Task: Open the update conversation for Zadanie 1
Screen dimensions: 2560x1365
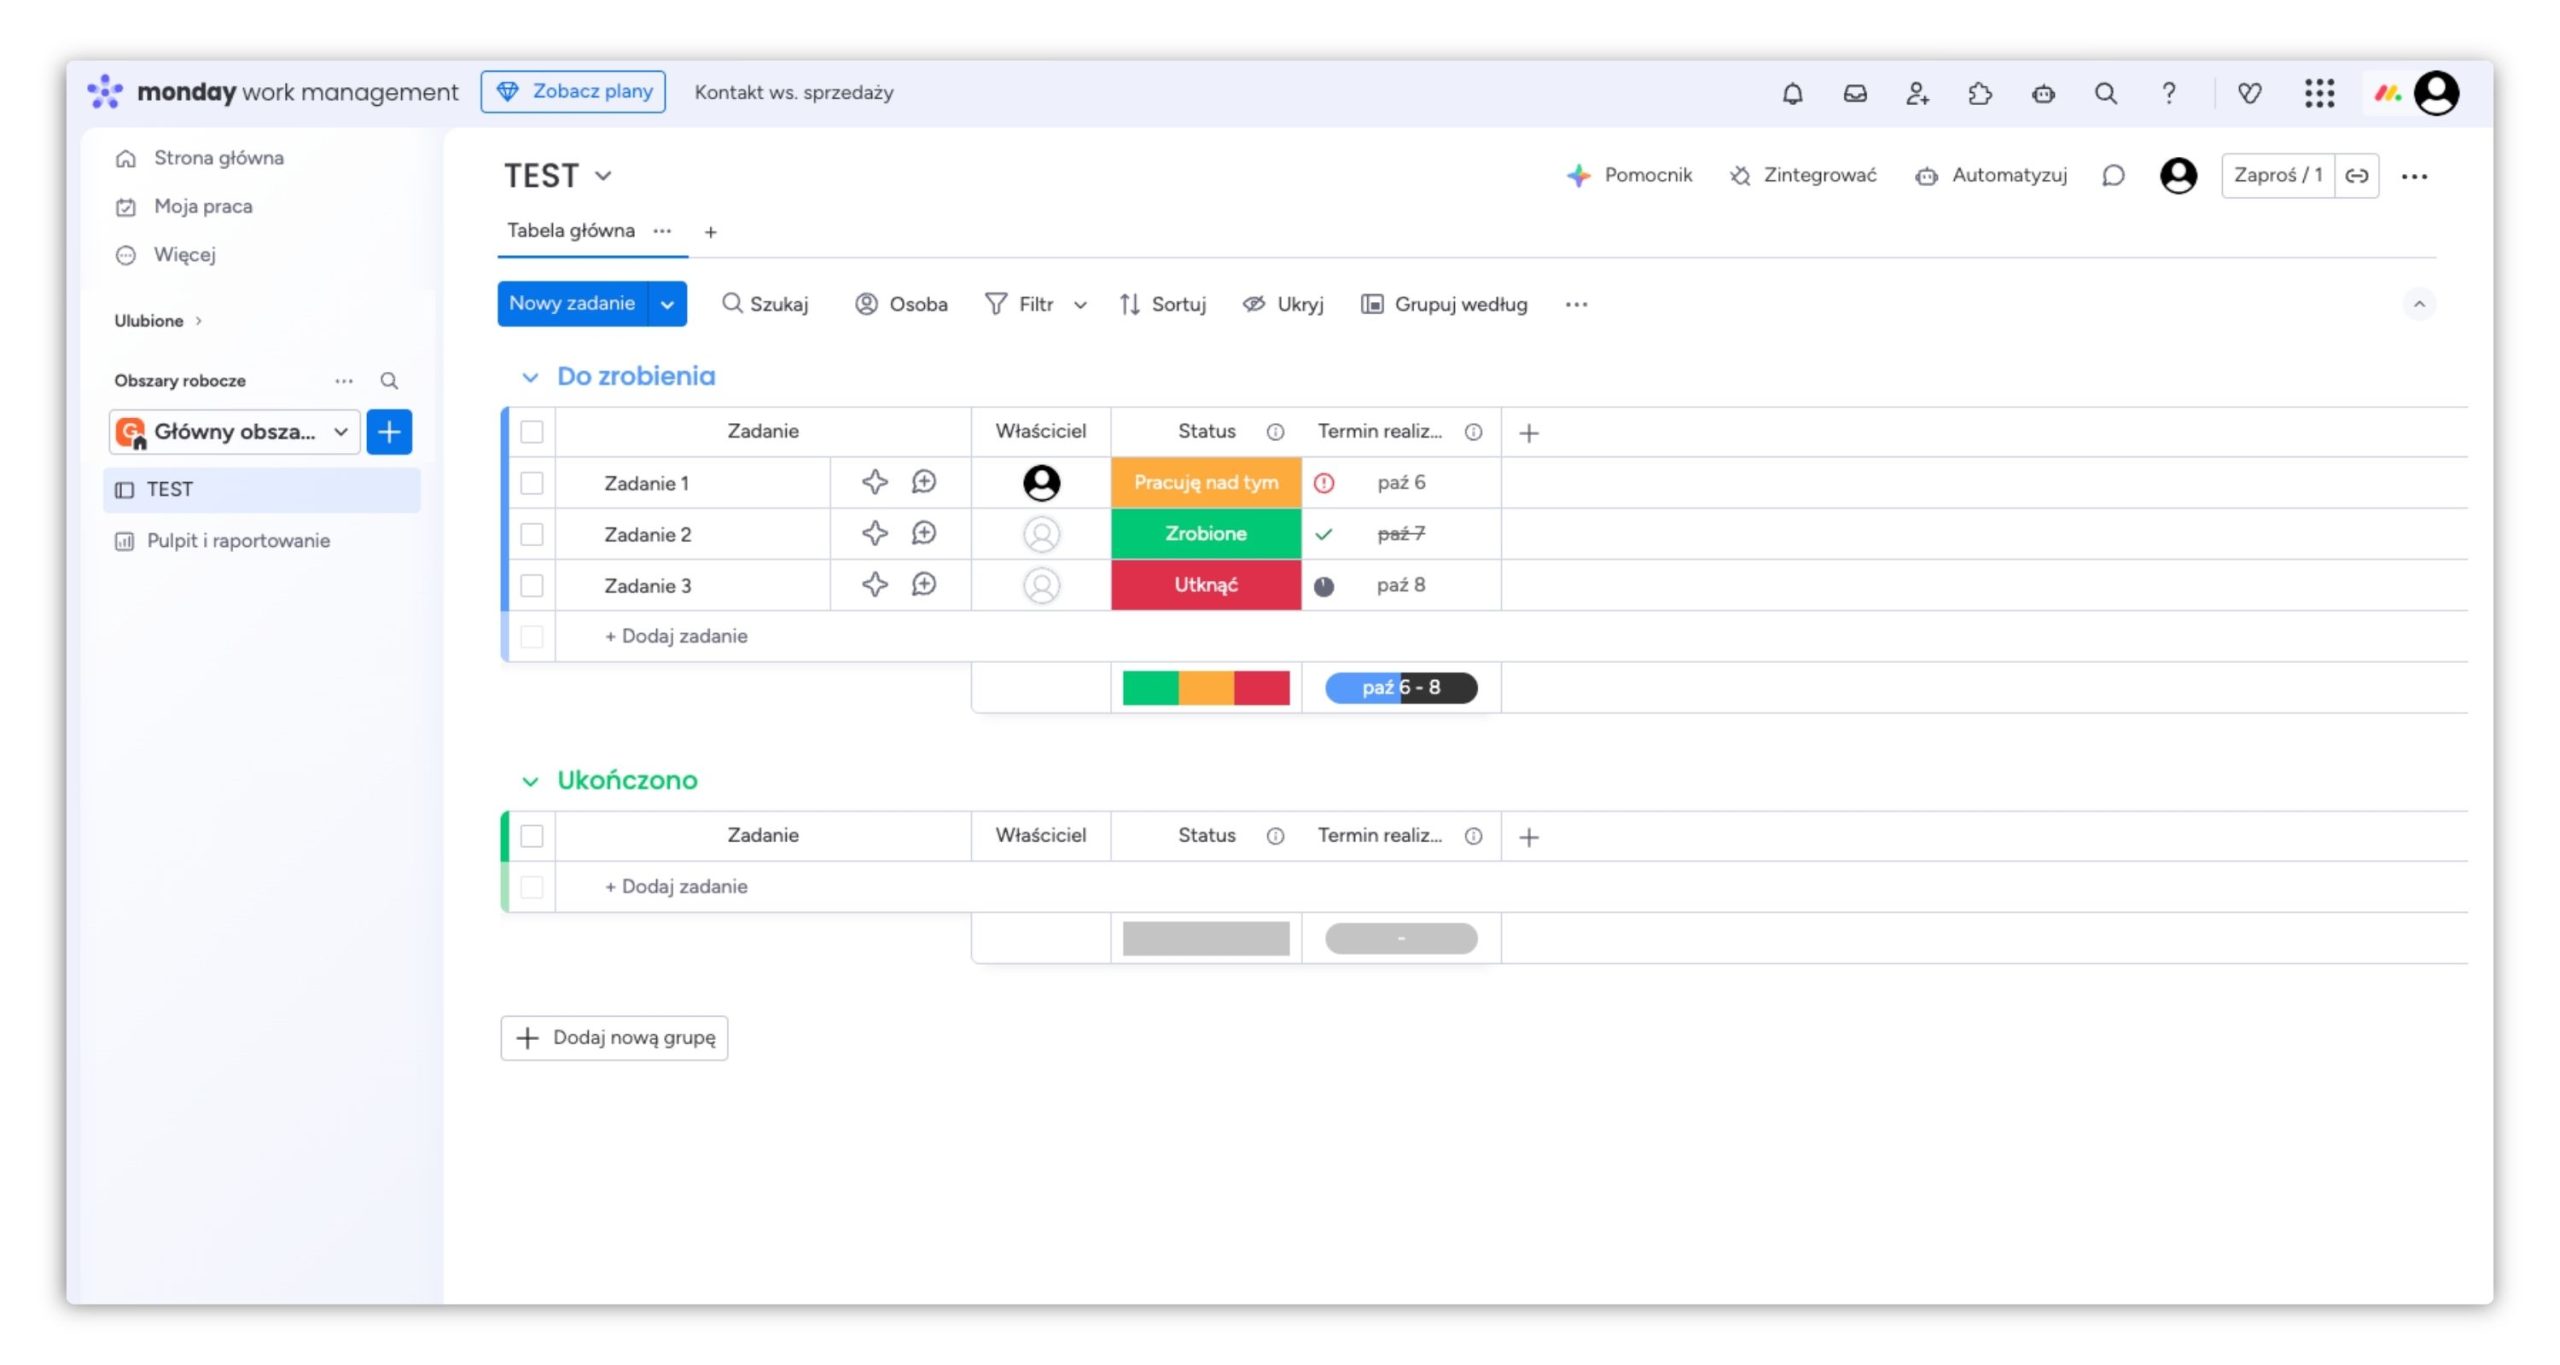Action: [923, 482]
